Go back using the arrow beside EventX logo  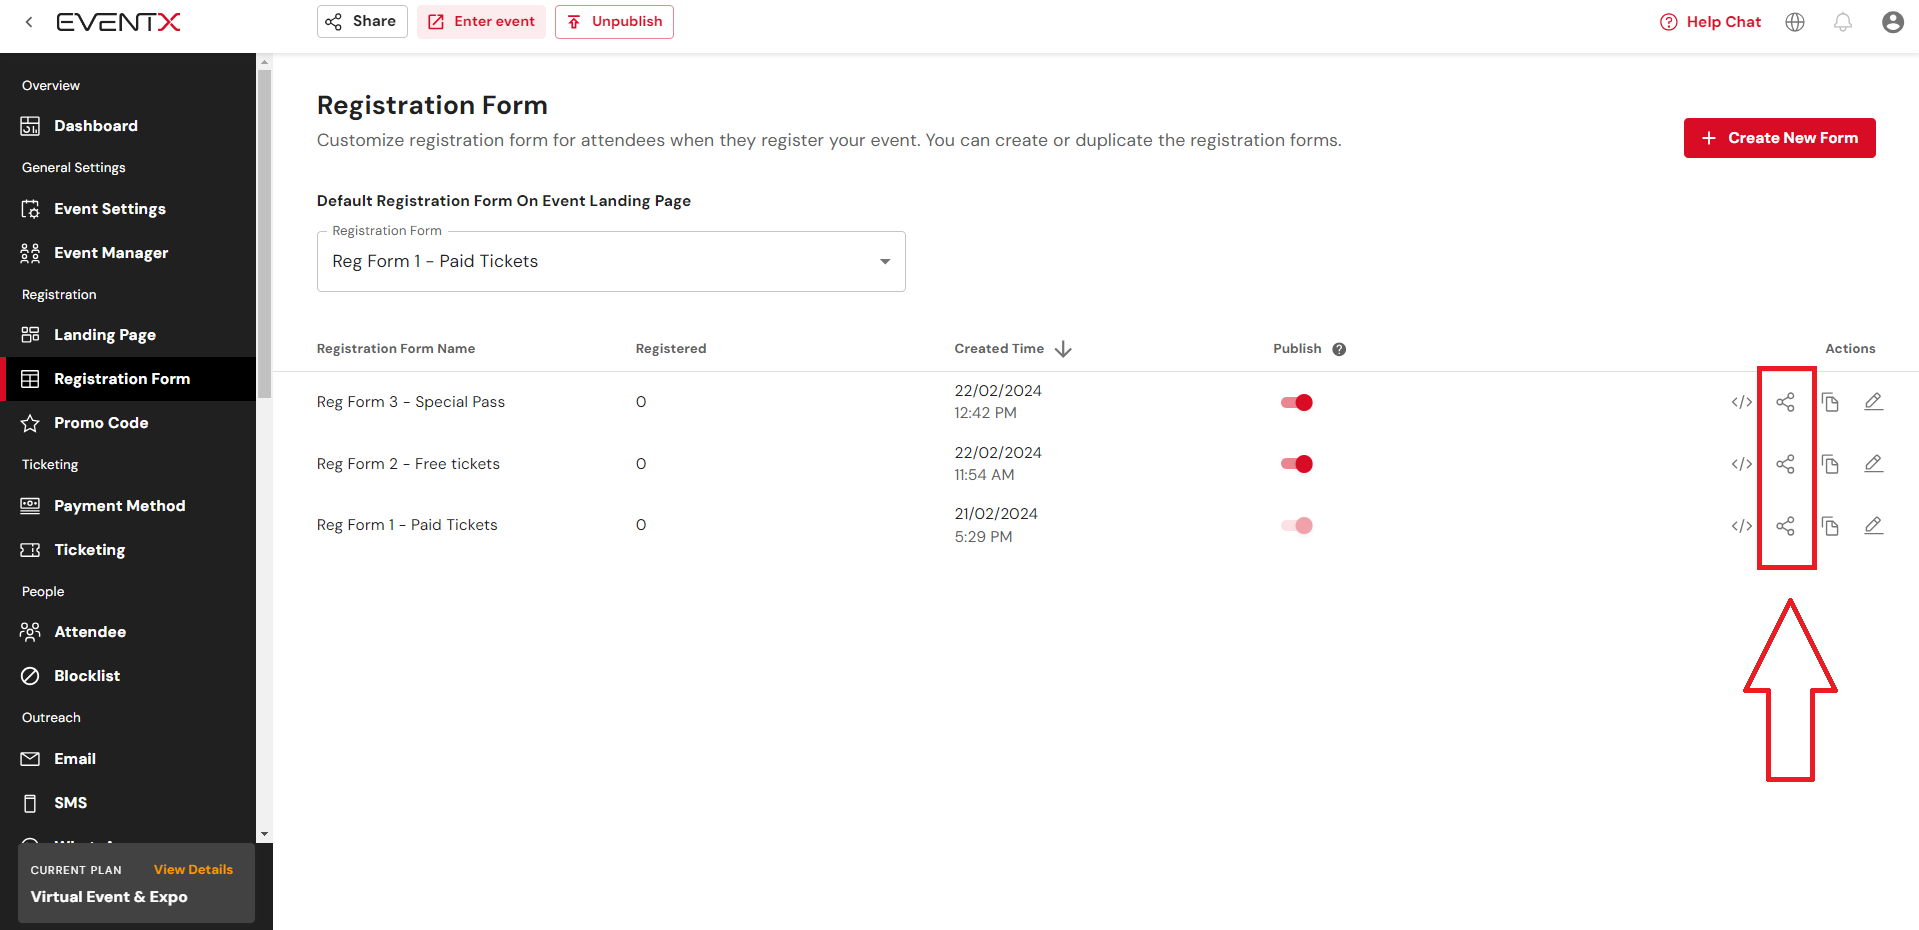coord(29,22)
